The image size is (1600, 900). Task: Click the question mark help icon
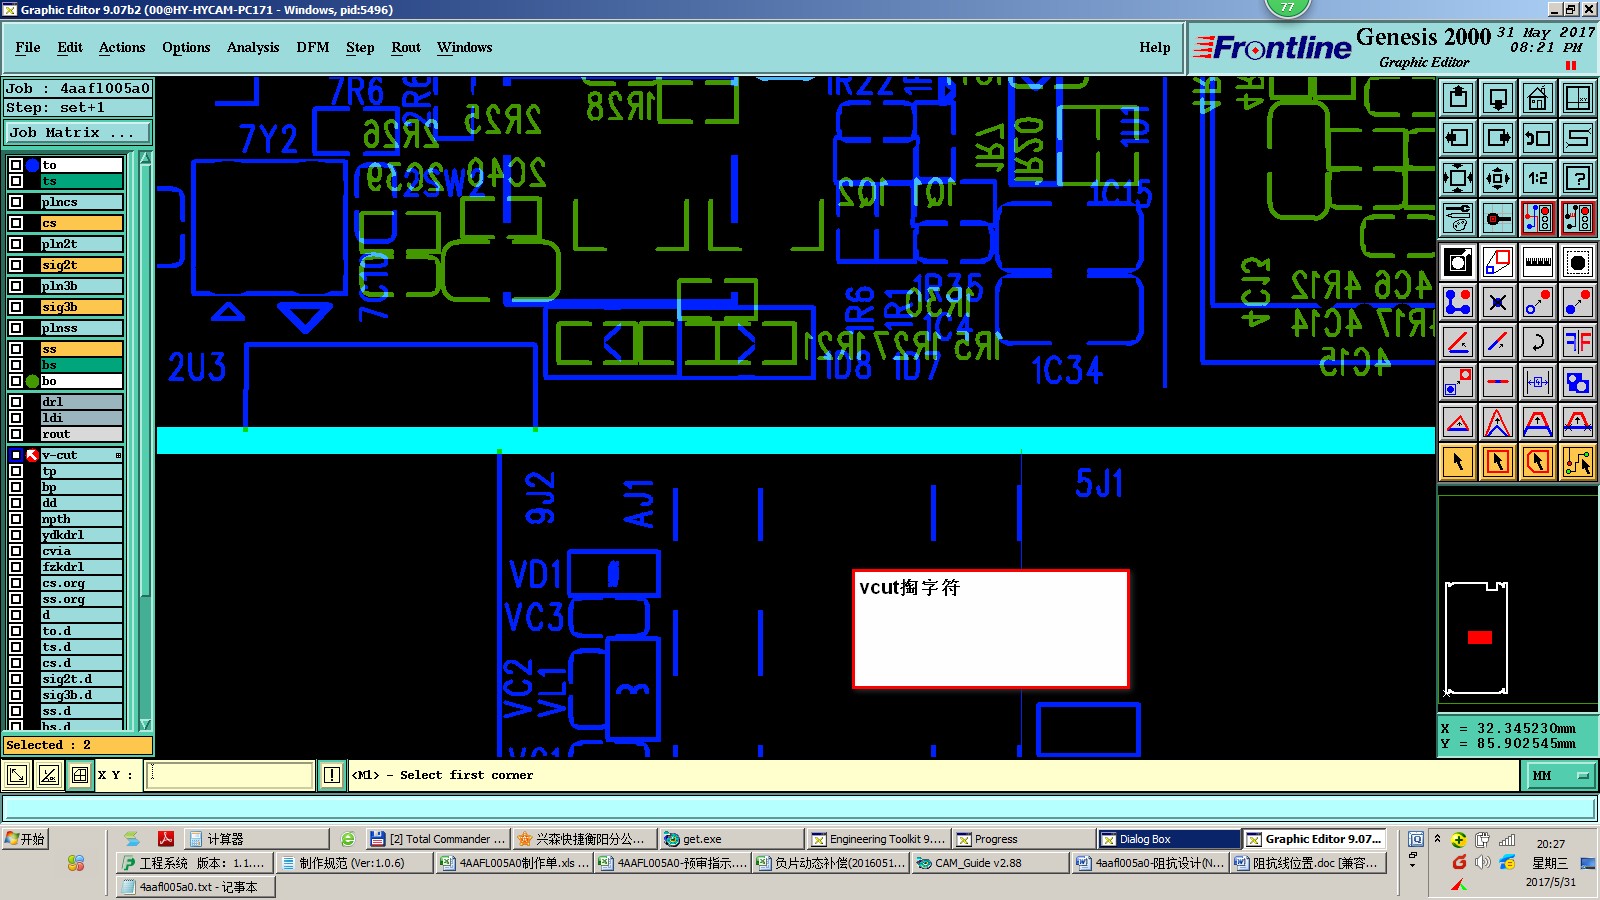pyautogui.click(x=1578, y=179)
